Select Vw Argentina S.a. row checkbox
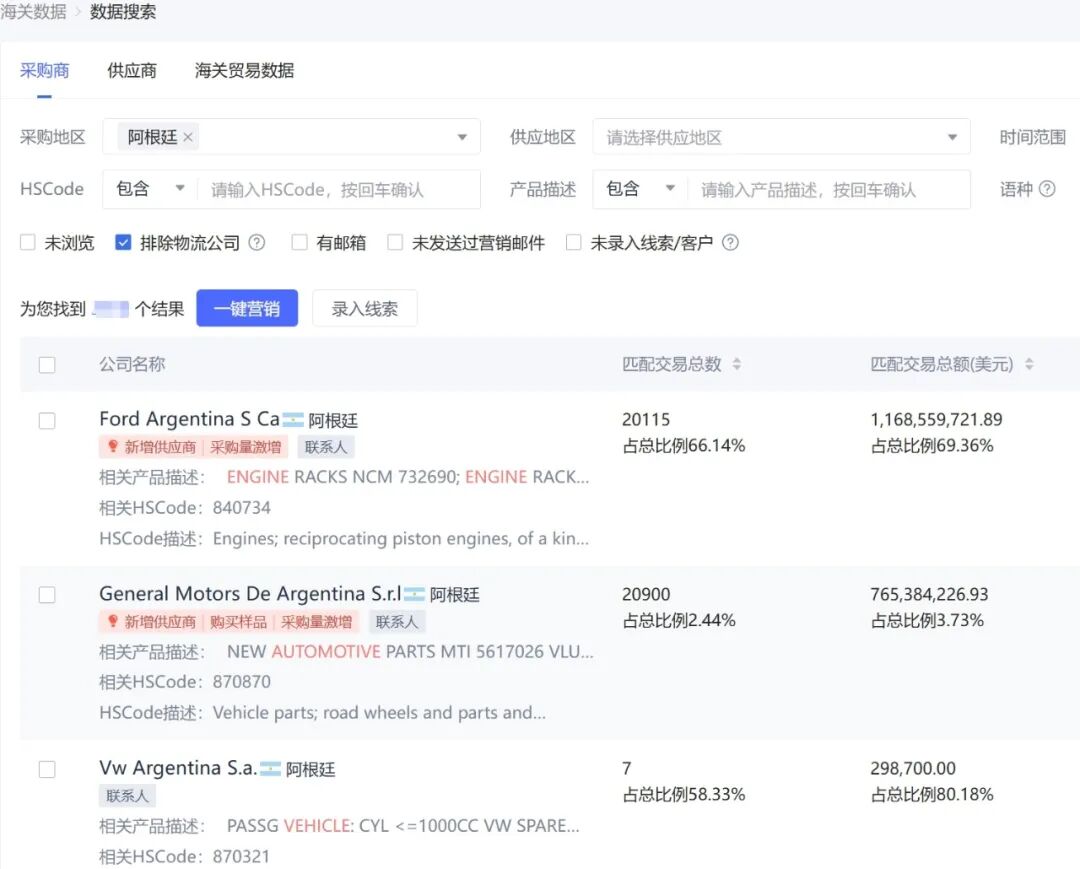The width and height of the screenshot is (1080, 869). coord(47,769)
